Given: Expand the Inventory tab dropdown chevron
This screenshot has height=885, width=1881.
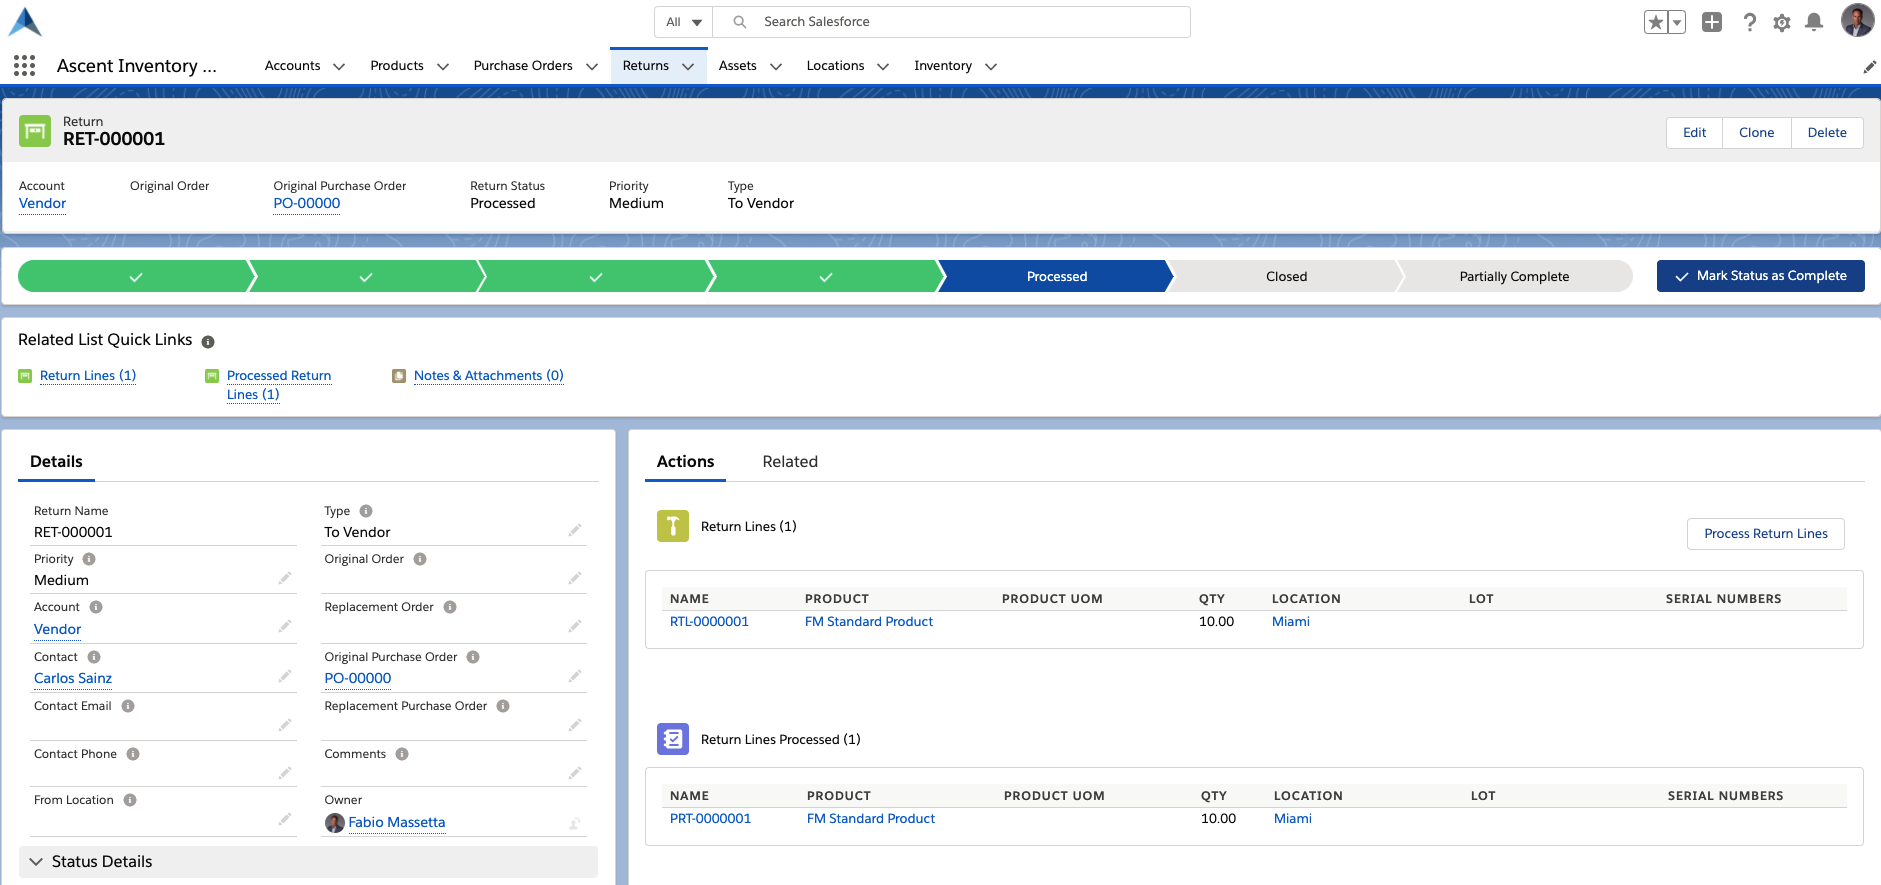Looking at the screenshot, I should click(991, 67).
